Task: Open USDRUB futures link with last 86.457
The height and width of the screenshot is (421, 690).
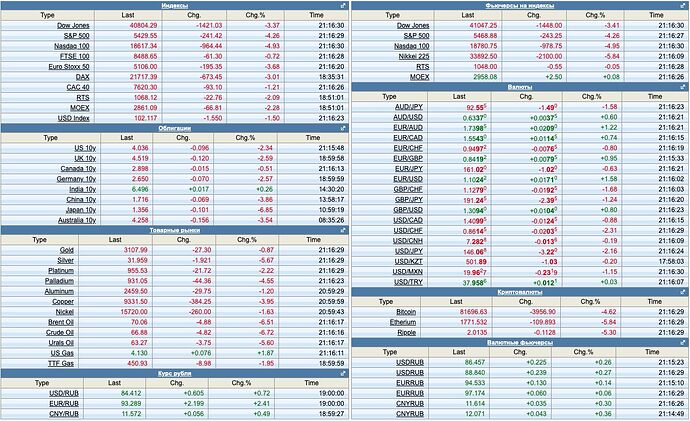Action: pyautogui.click(x=410, y=362)
